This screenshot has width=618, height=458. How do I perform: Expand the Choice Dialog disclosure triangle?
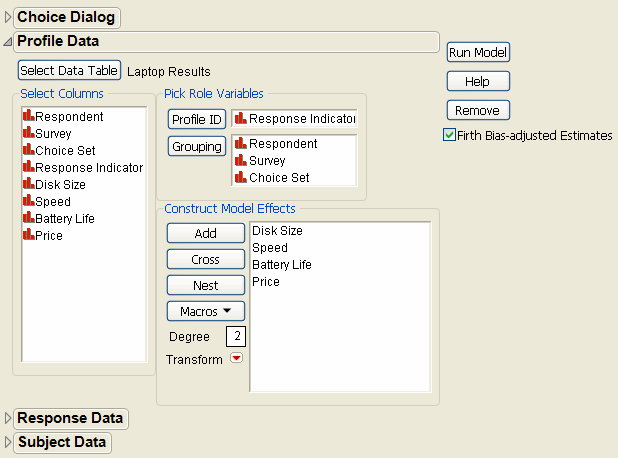[8, 17]
